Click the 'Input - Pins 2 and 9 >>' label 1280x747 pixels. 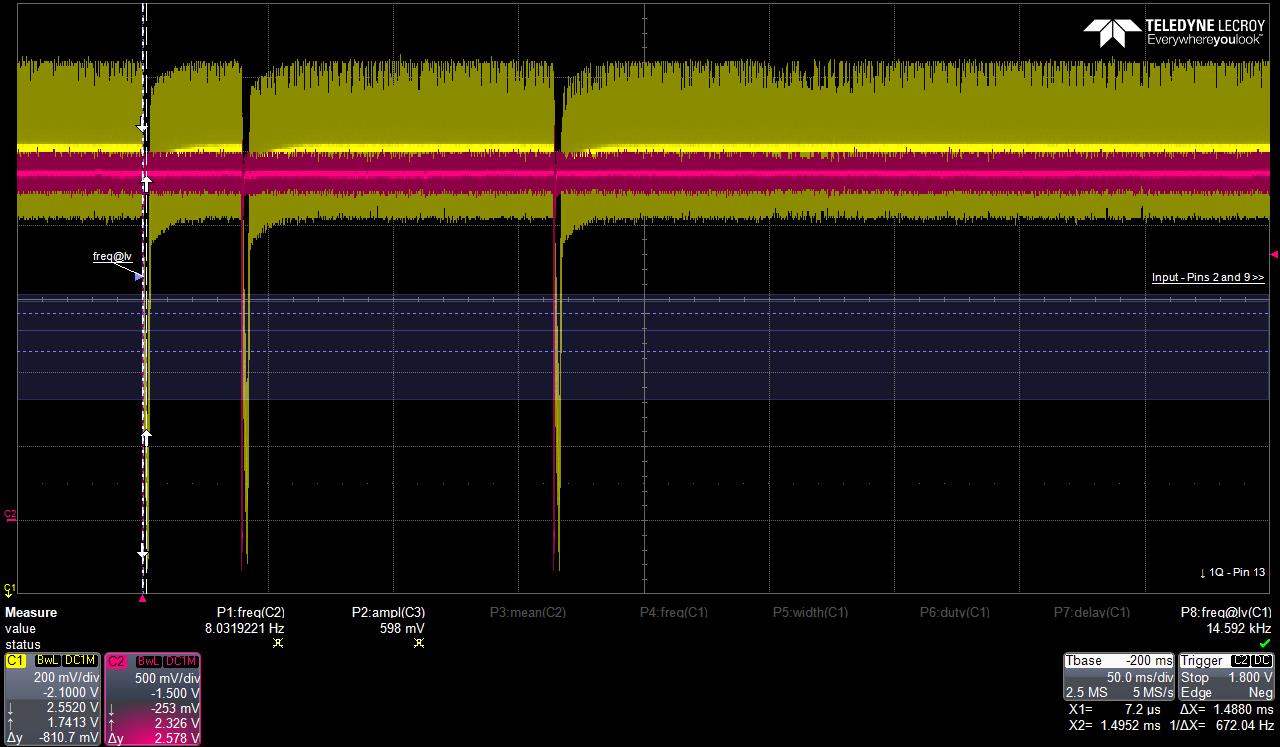click(x=1208, y=277)
